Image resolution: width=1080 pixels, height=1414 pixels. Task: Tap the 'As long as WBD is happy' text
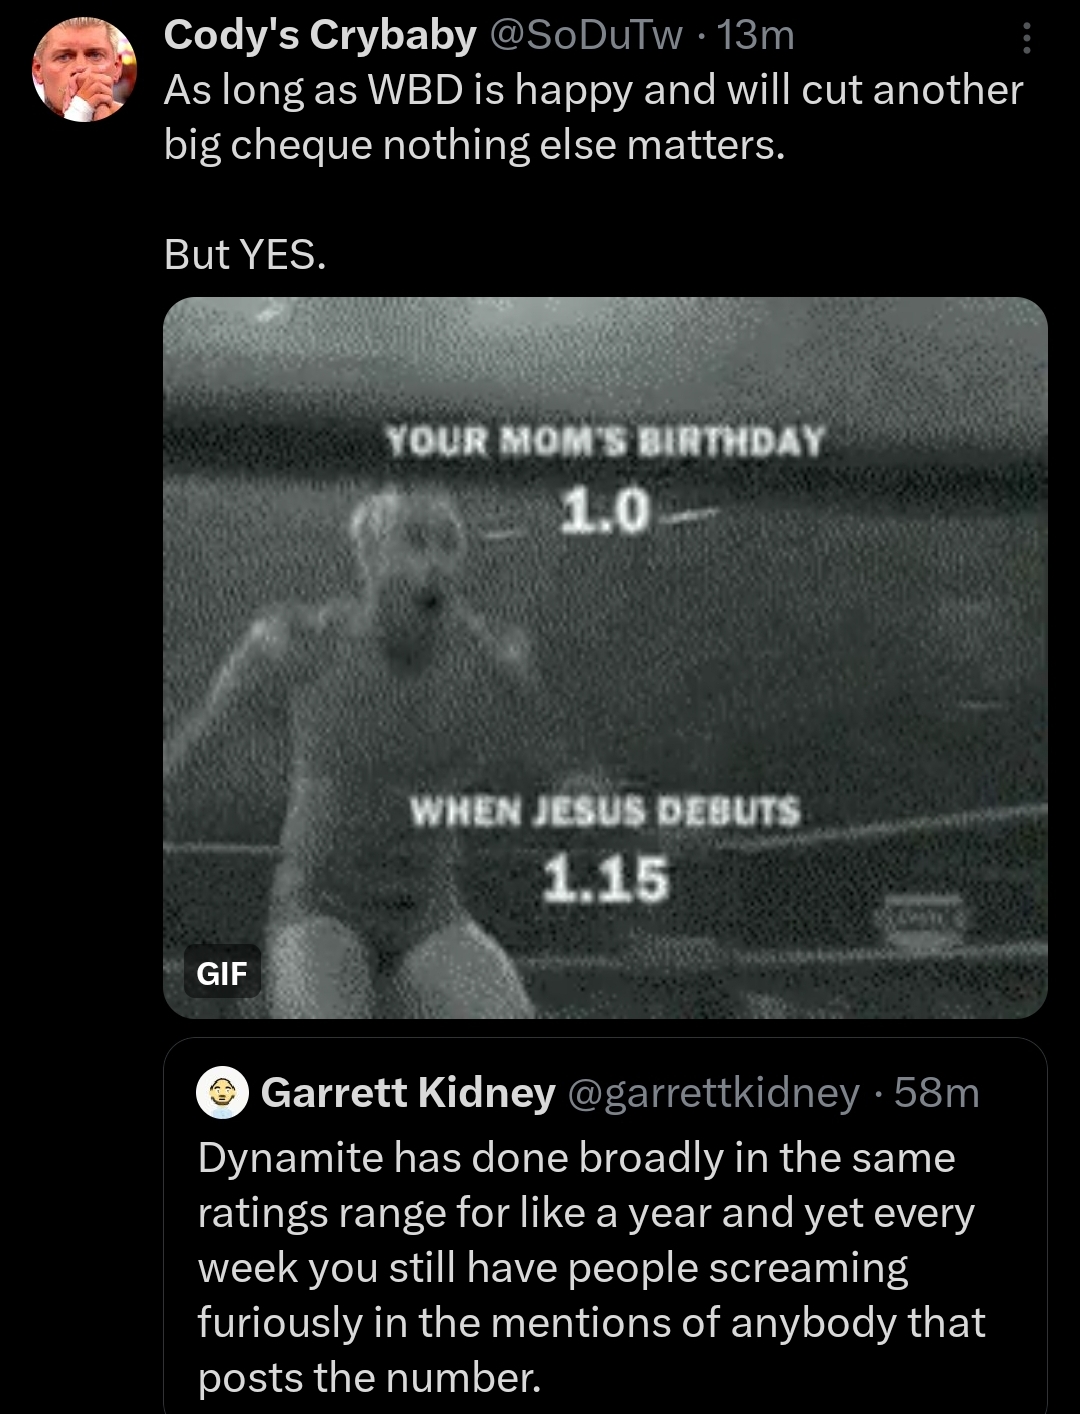tap(398, 90)
